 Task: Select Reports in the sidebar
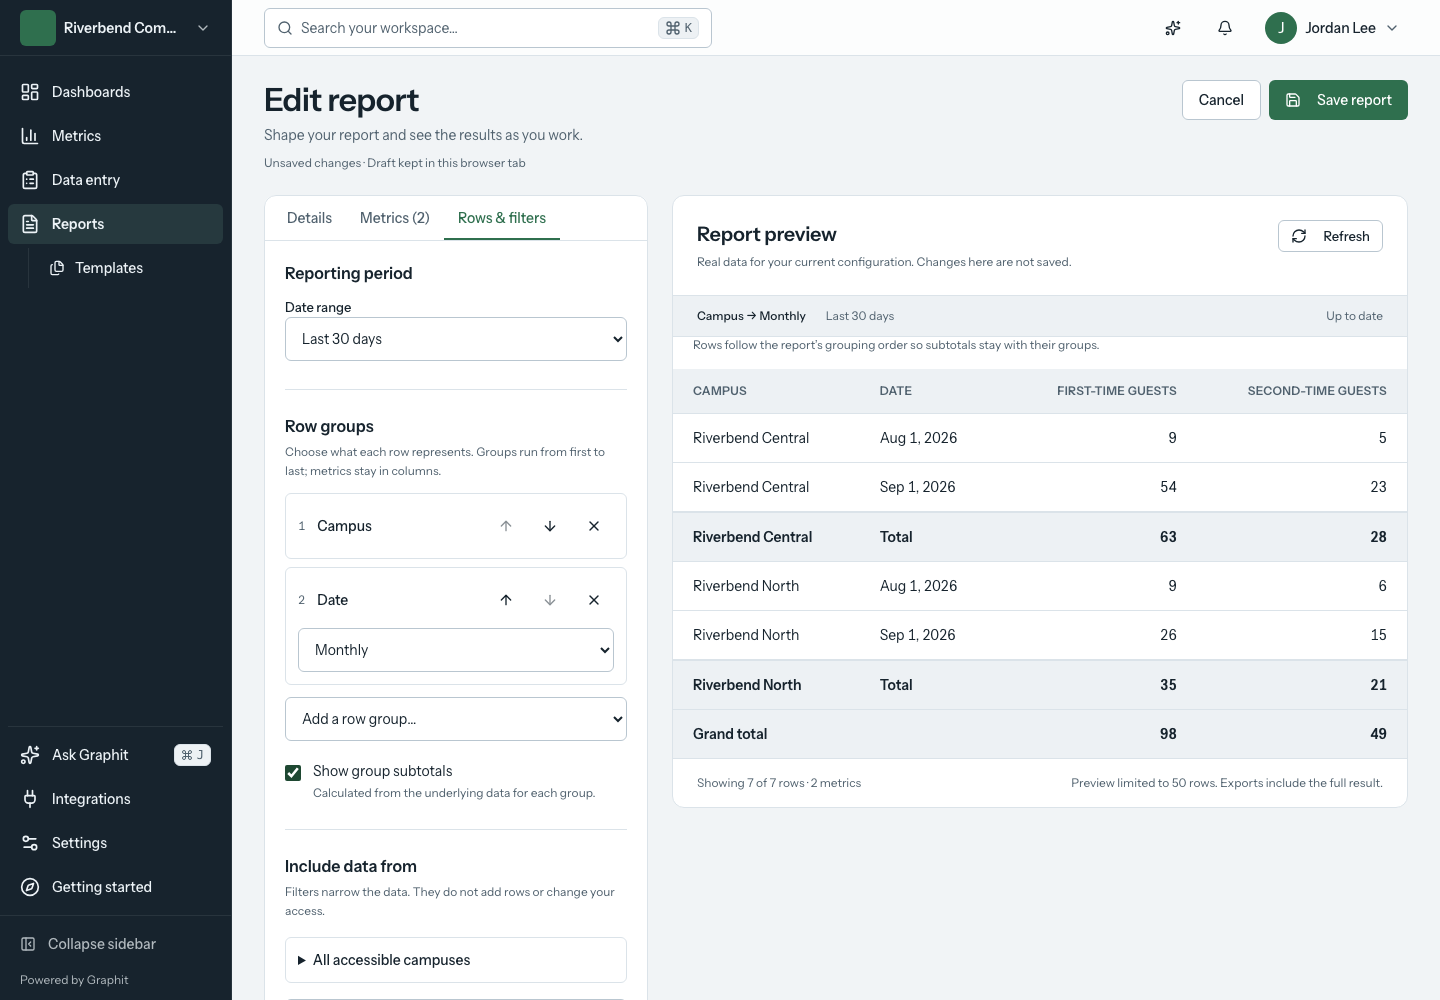point(115,224)
